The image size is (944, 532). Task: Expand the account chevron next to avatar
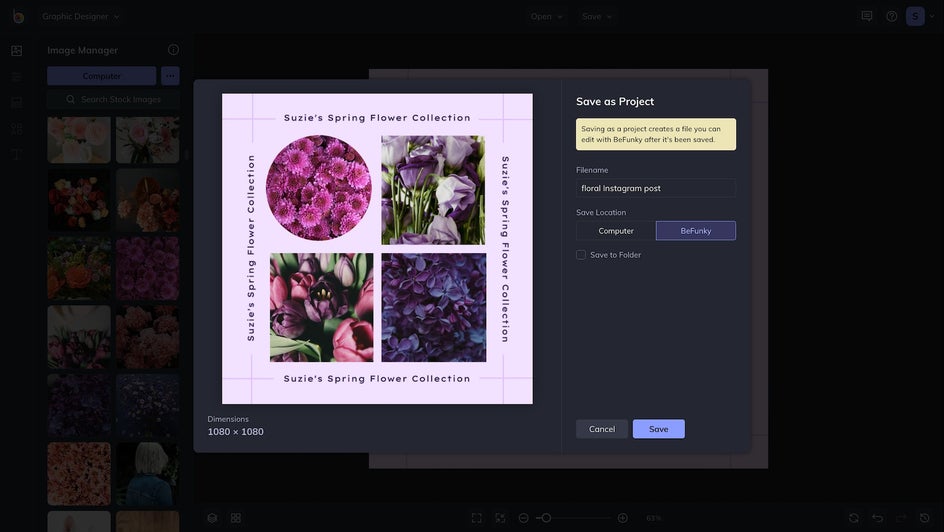coord(932,17)
